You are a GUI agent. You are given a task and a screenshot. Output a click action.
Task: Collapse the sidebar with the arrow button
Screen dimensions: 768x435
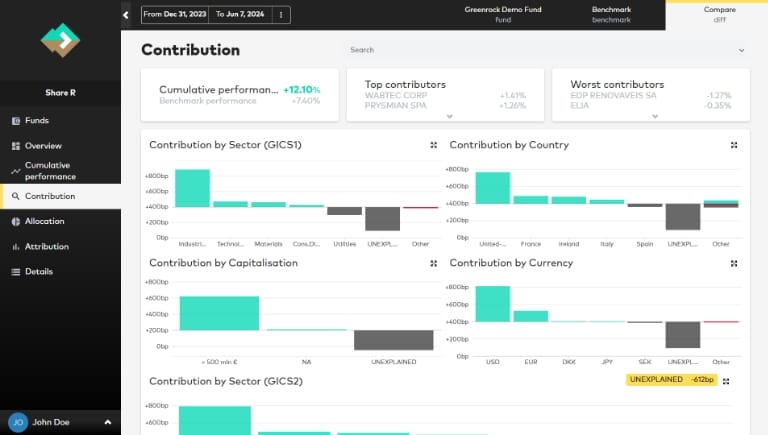[126, 15]
